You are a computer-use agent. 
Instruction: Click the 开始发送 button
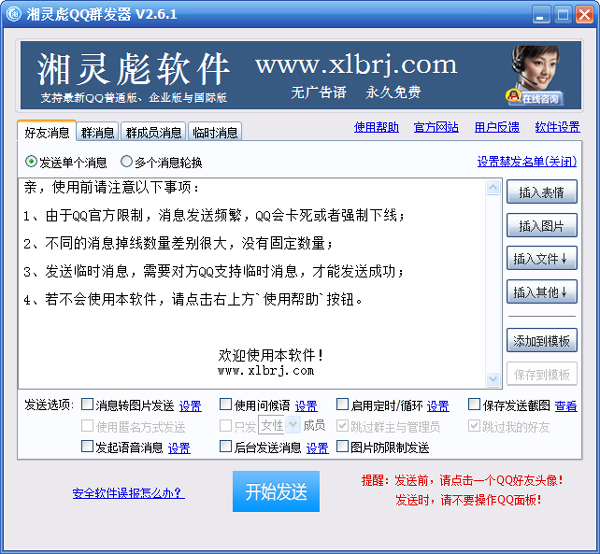pyautogui.click(x=276, y=491)
